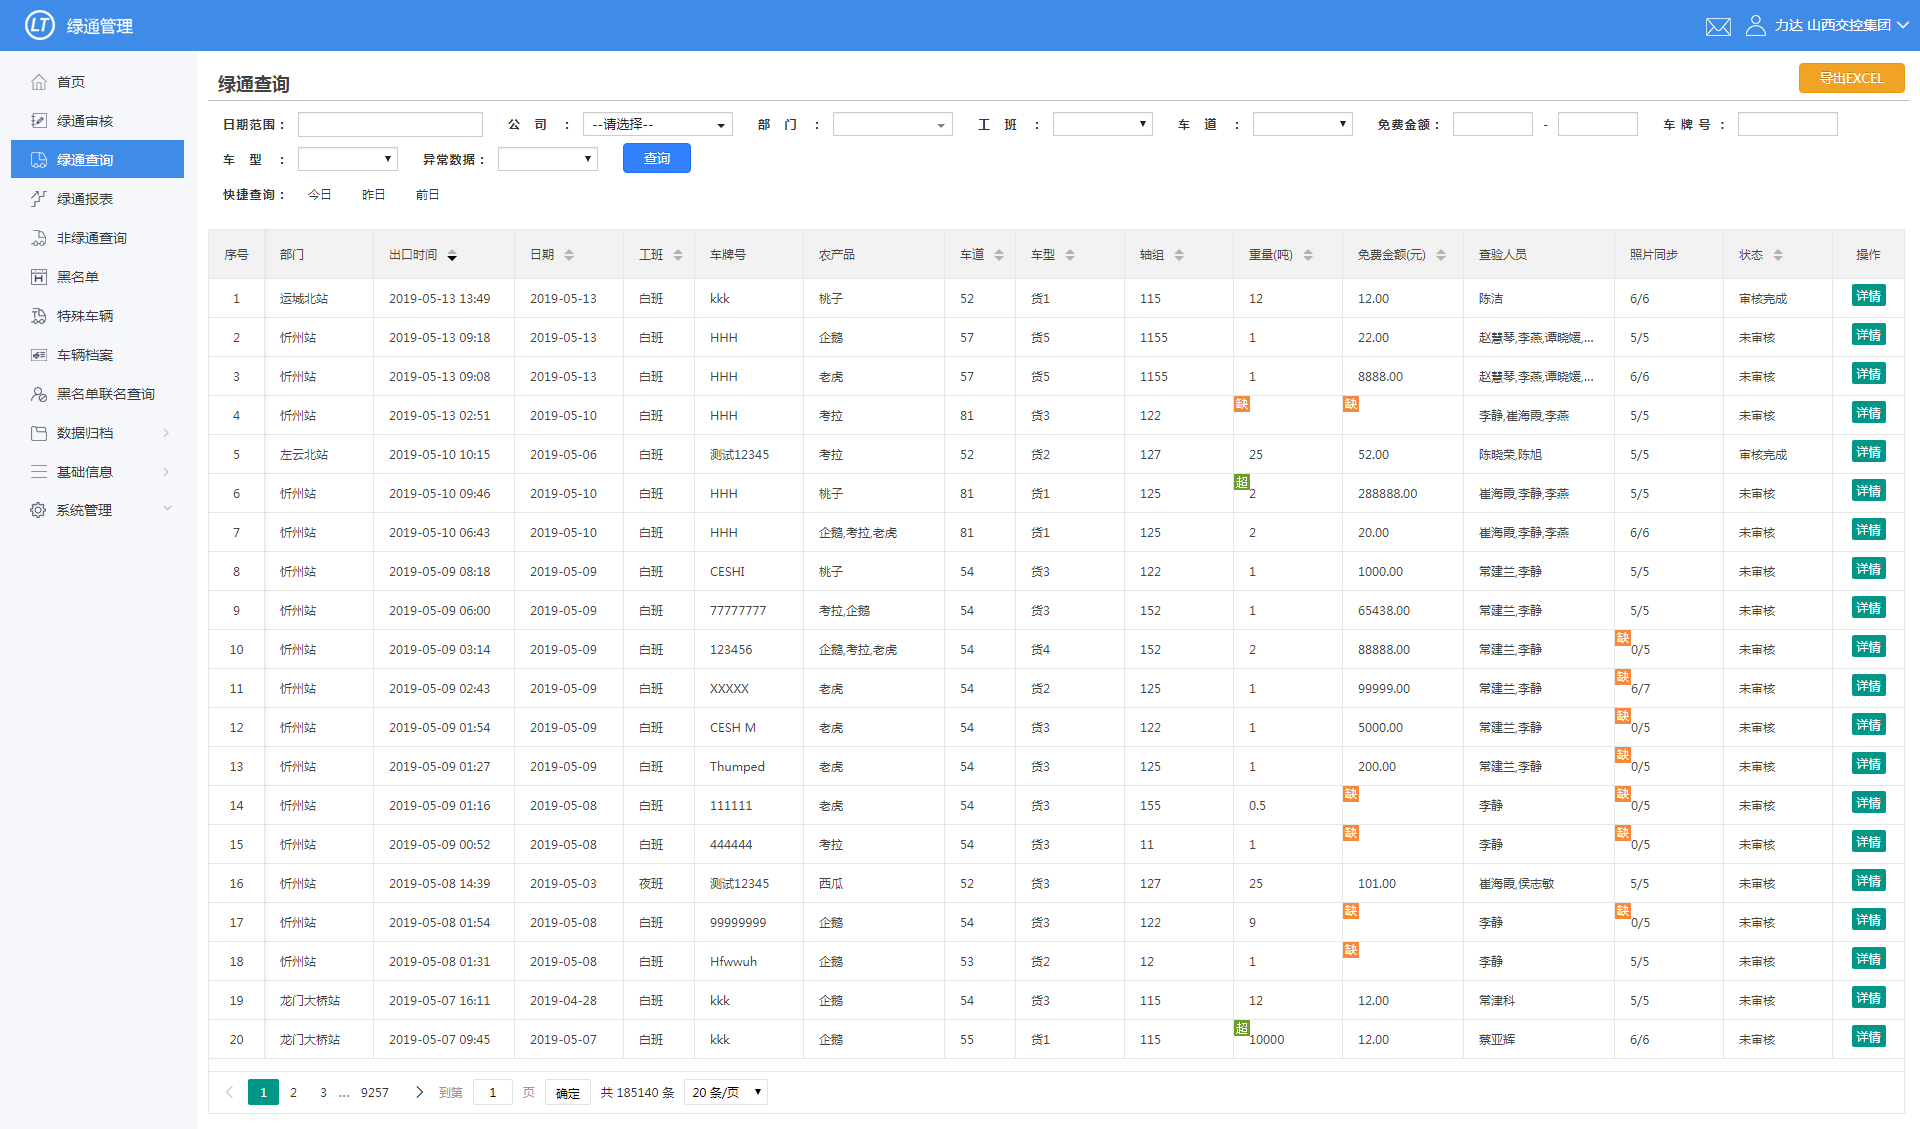
Task: Open the 车道 dropdown
Action: 1303,124
